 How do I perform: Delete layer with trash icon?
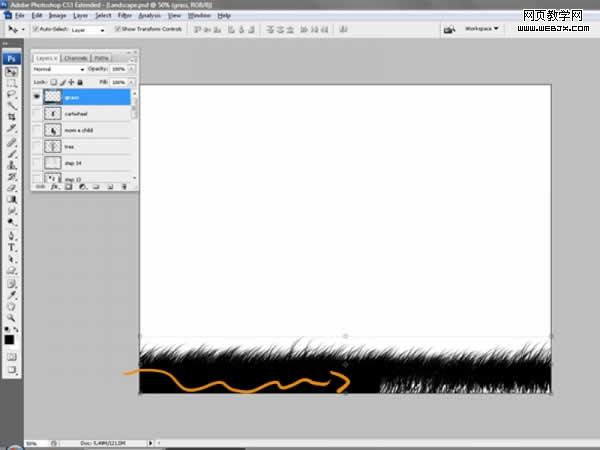pyautogui.click(x=124, y=187)
